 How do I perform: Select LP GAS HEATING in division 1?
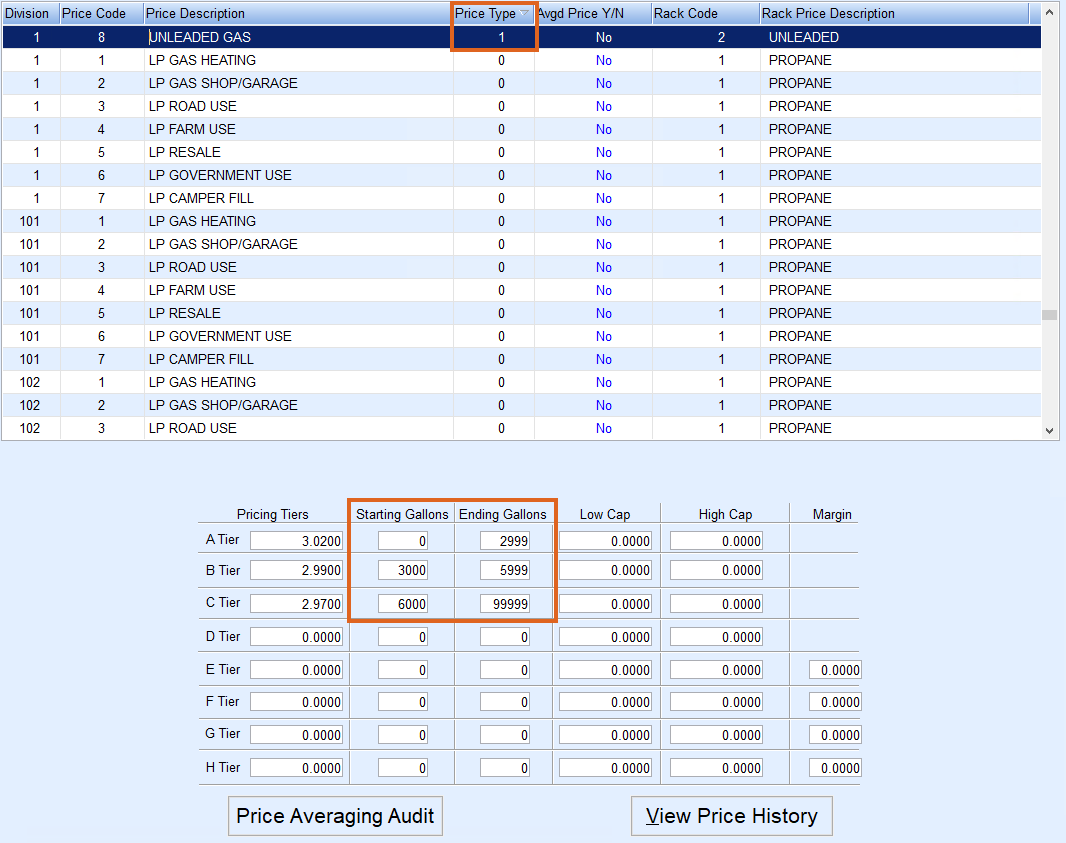tap(521, 61)
